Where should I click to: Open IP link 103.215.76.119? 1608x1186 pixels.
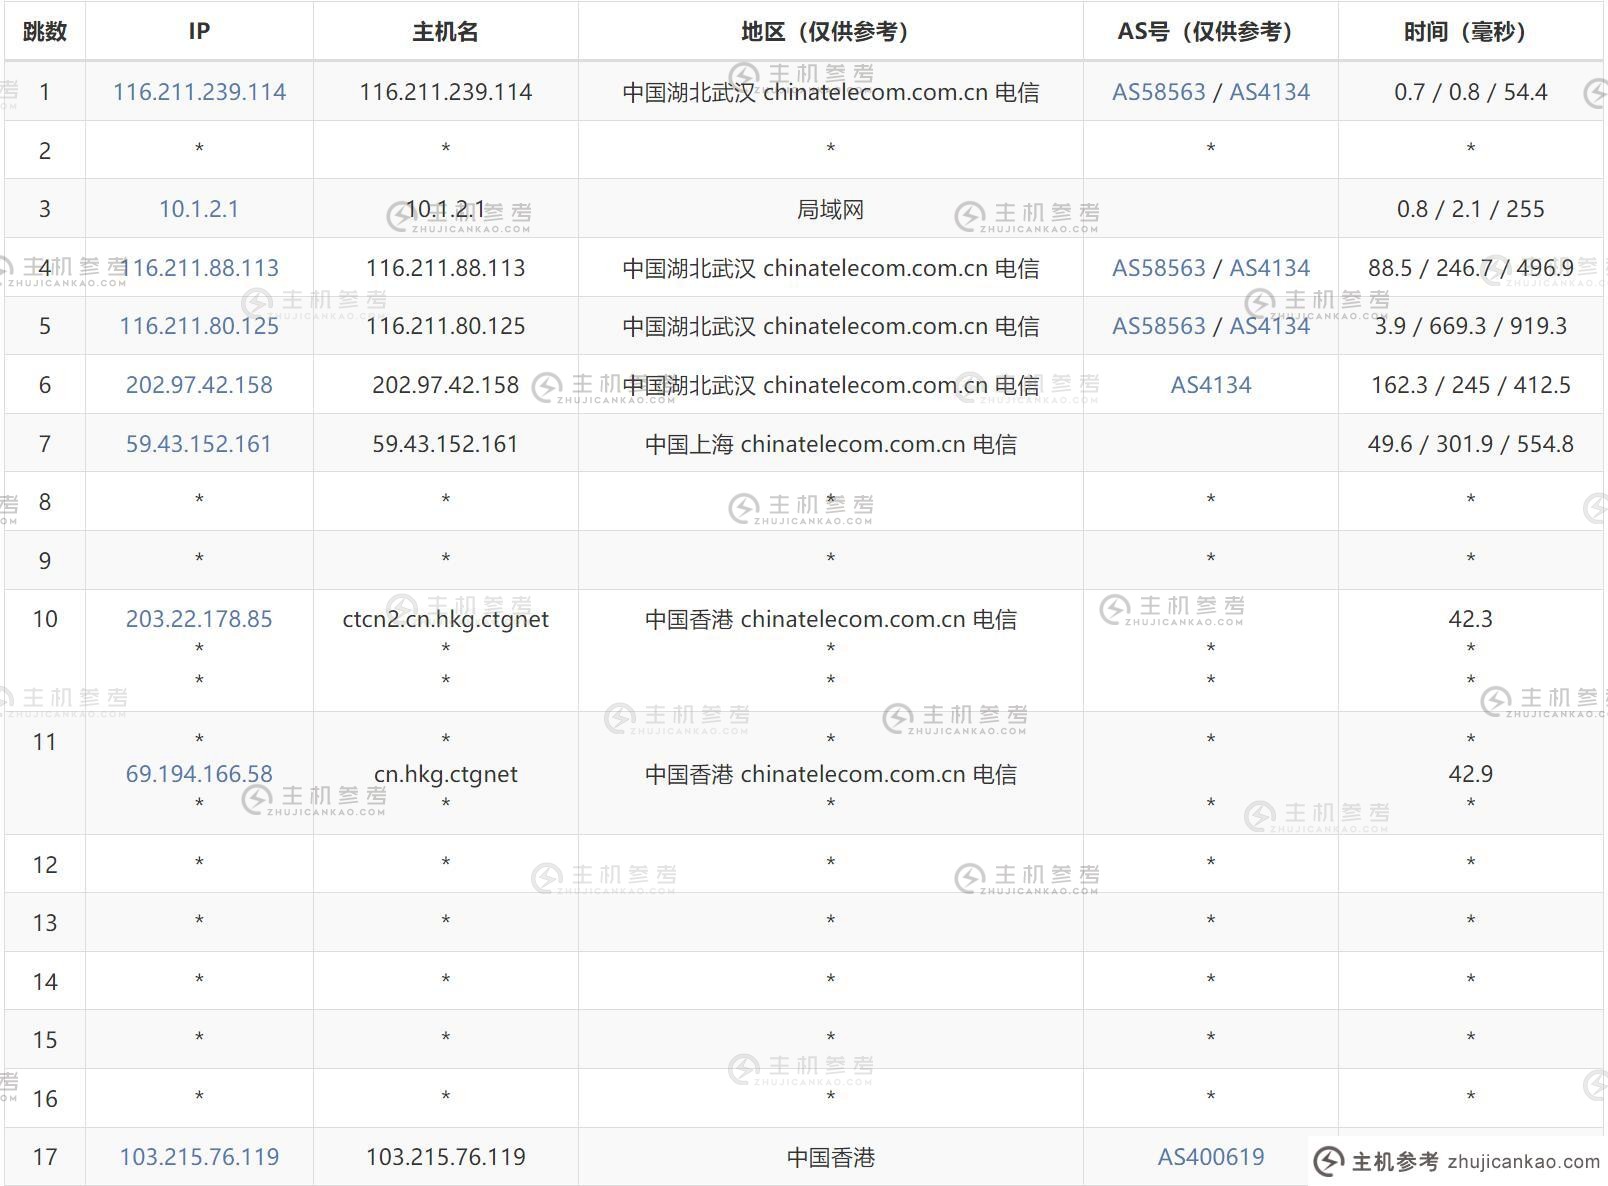click(x=199, y=1157)
